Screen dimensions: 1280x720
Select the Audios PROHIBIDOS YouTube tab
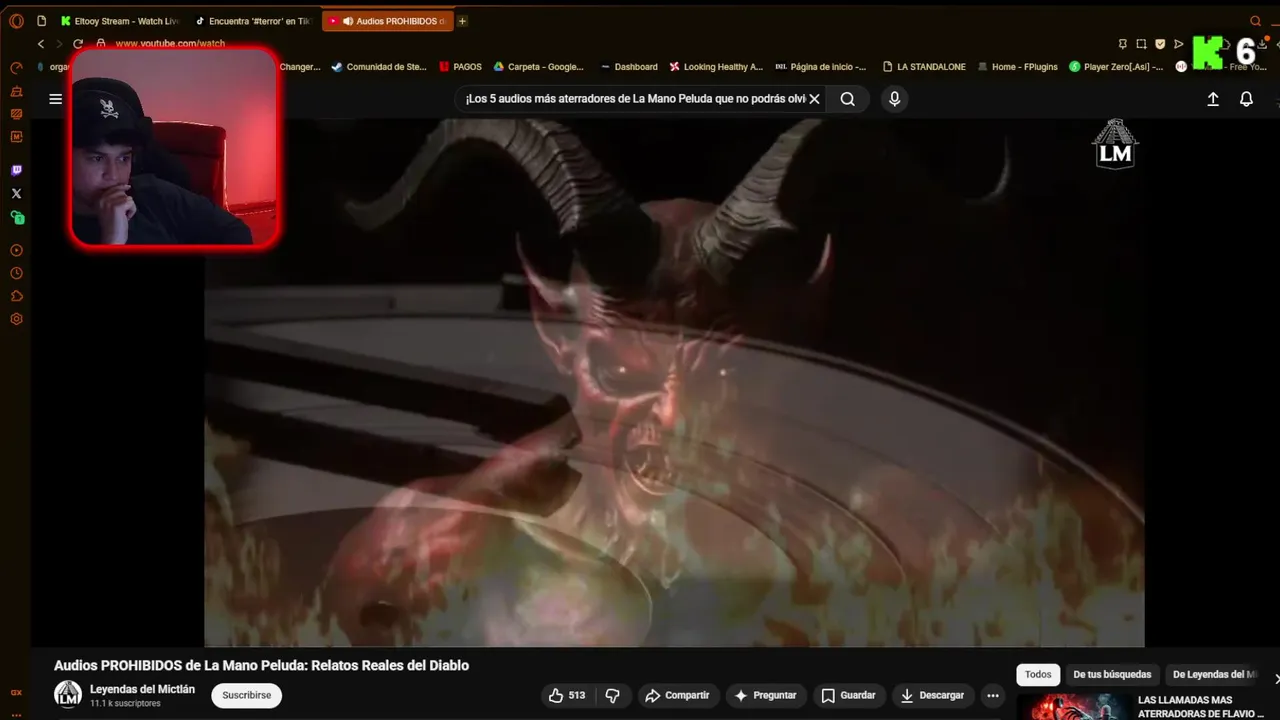pyautogui.click(x=388, y=21)
